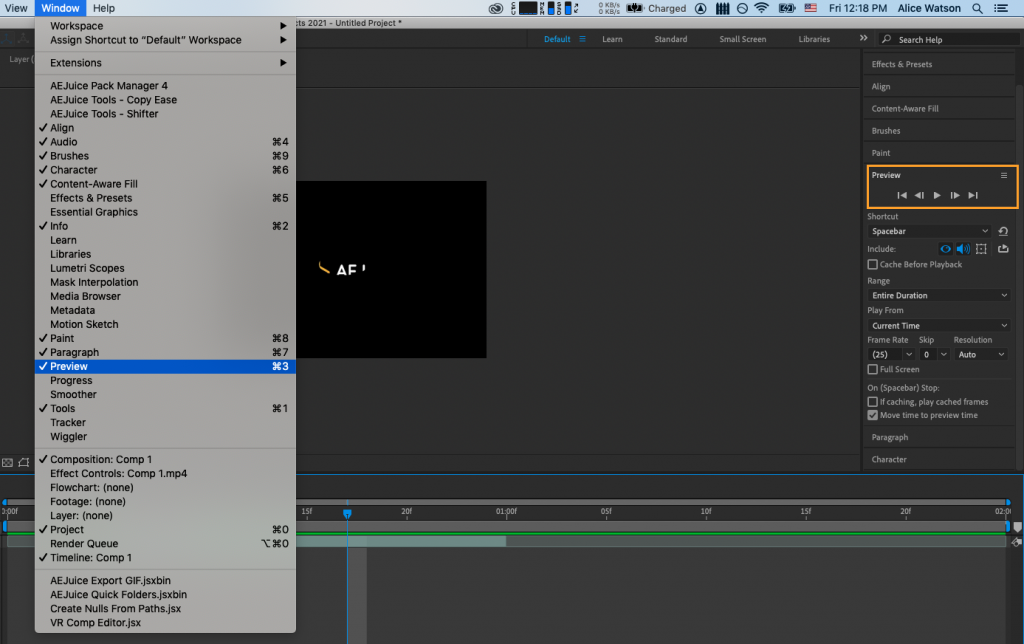Open the Range dropdown showing Entire Duration

pyautogui.click(x=937, y=295)
